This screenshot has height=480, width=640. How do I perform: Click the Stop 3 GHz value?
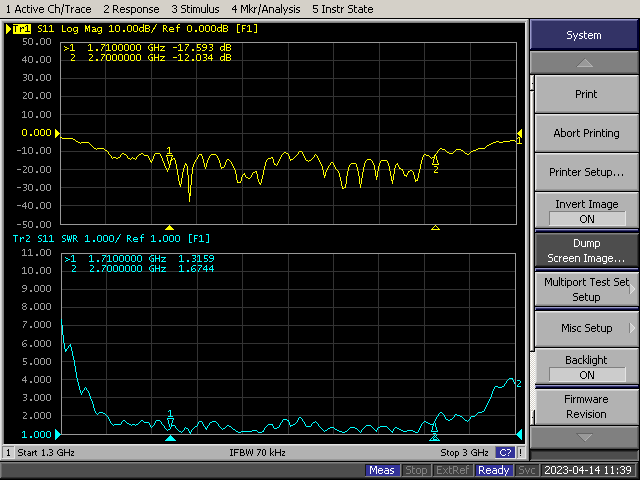464,452
